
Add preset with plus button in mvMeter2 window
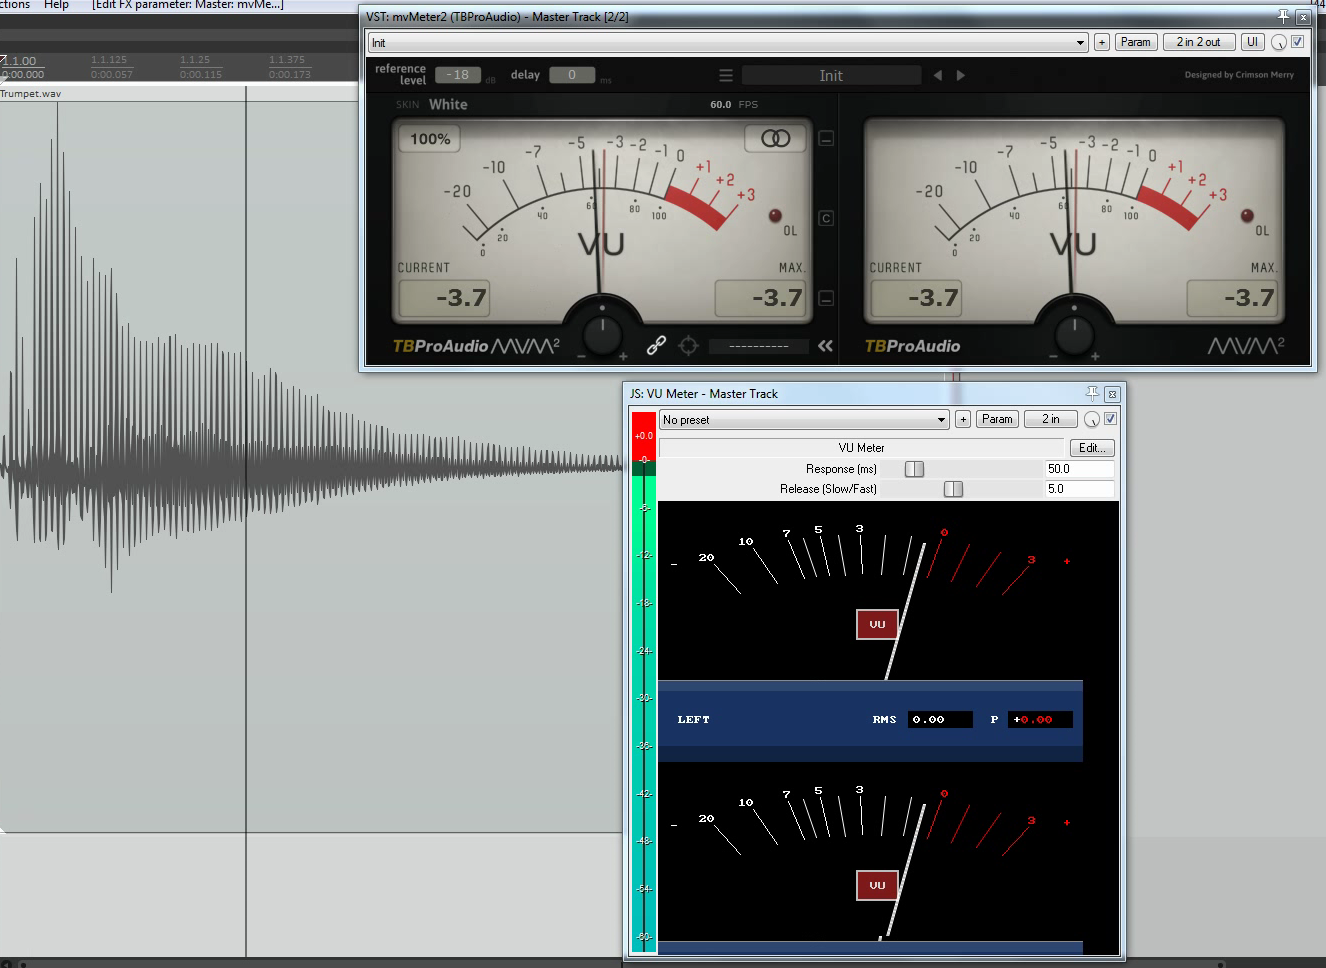click(x=1101, y=42)
